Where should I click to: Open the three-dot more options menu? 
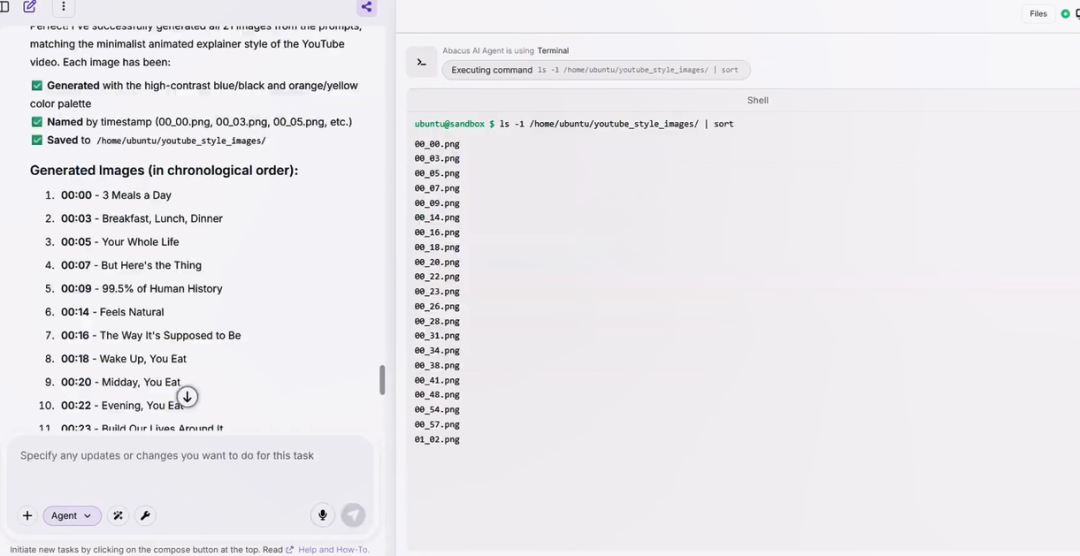point(63,7)
